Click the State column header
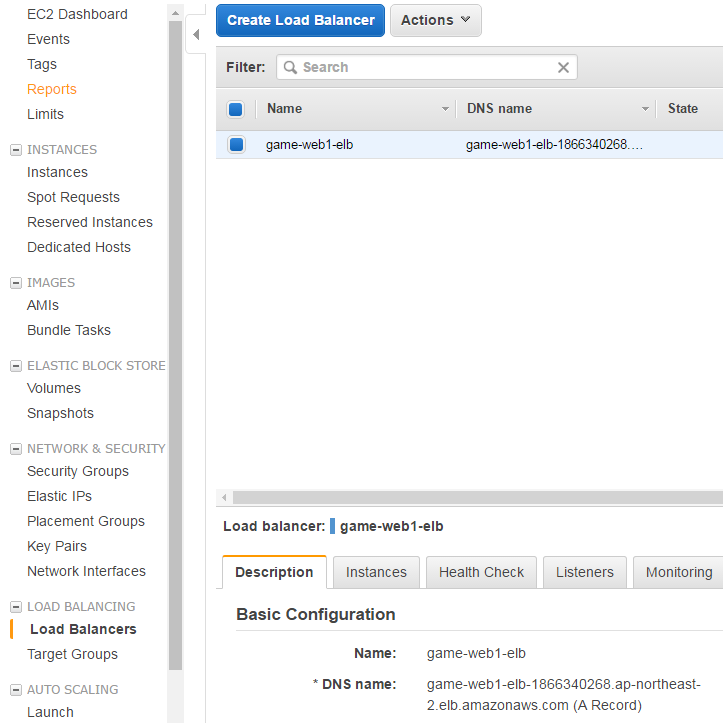 pyautogui.click(x=682, y=108)
